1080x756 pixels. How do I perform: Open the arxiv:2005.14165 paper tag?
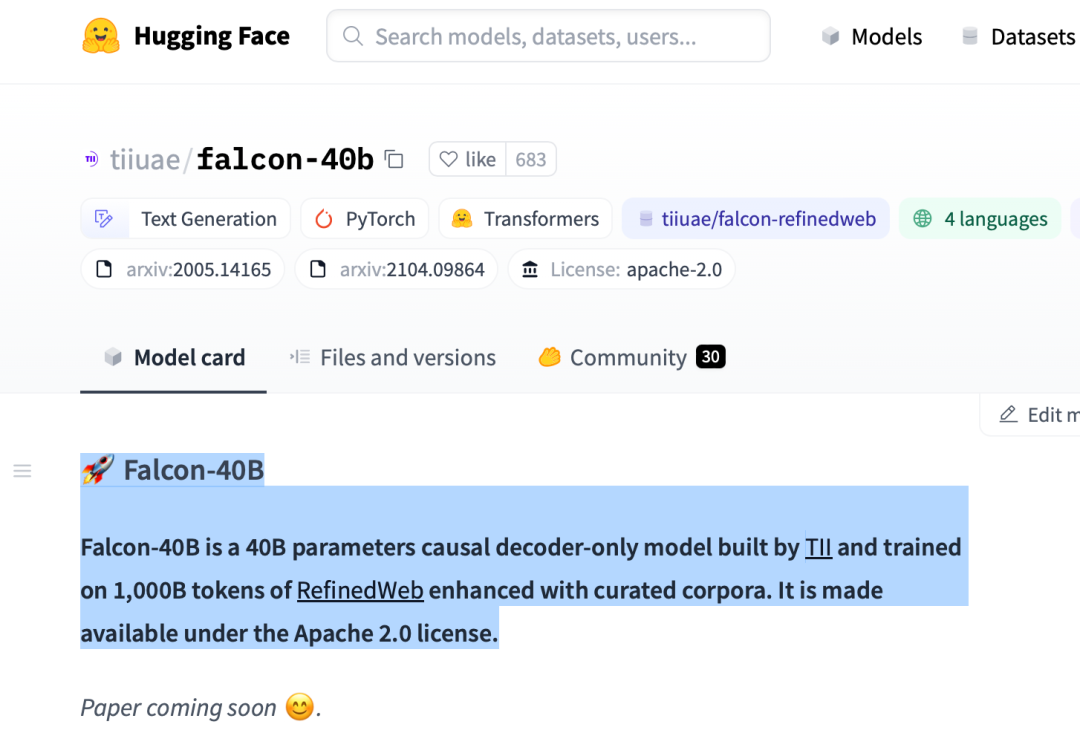click(183, 269)
